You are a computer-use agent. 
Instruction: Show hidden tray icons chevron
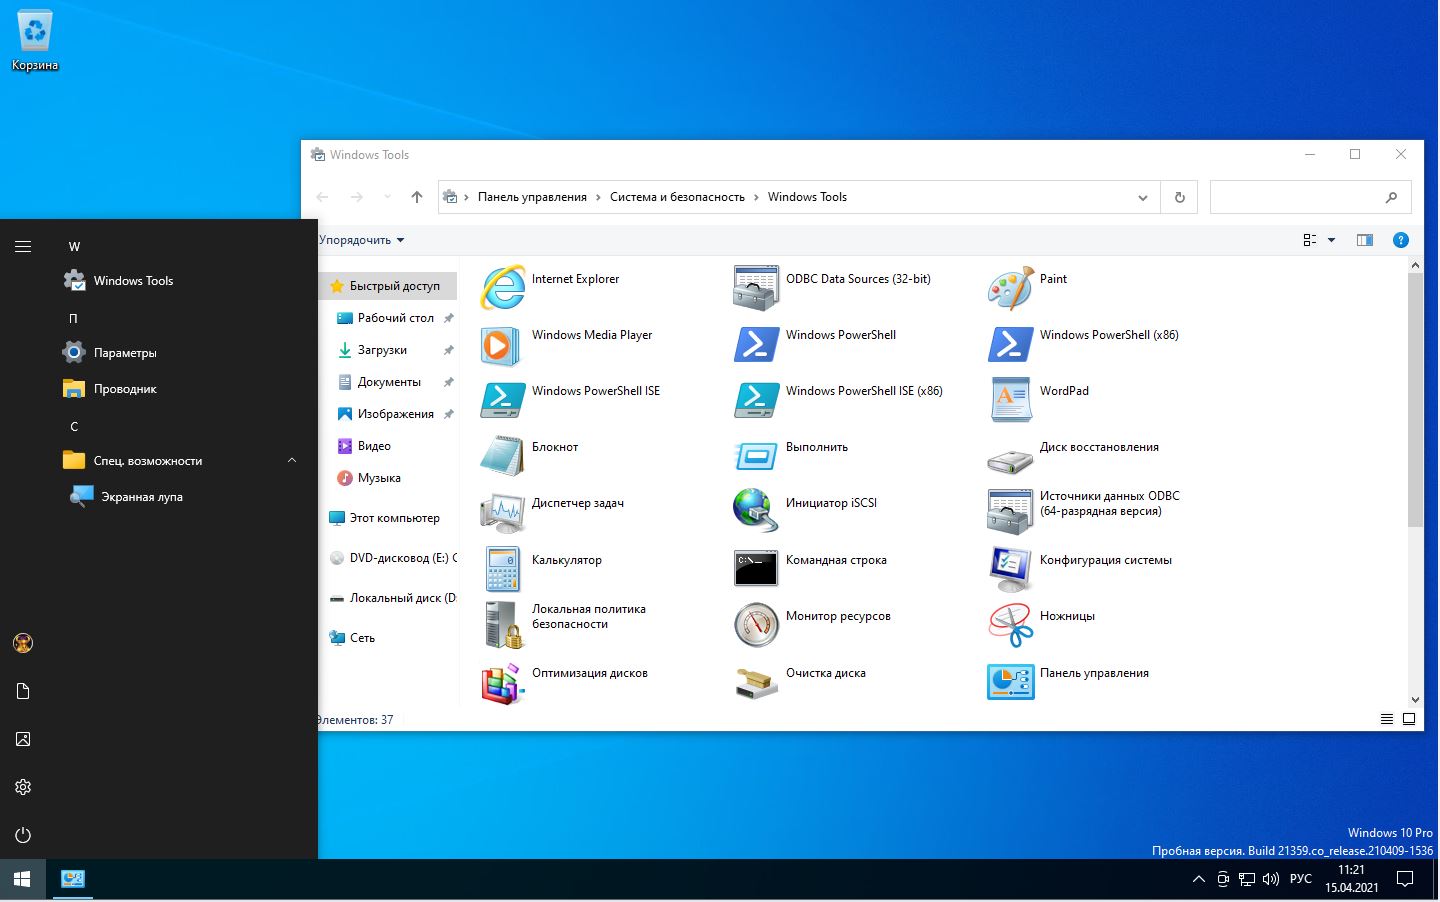click(1198, 880)
